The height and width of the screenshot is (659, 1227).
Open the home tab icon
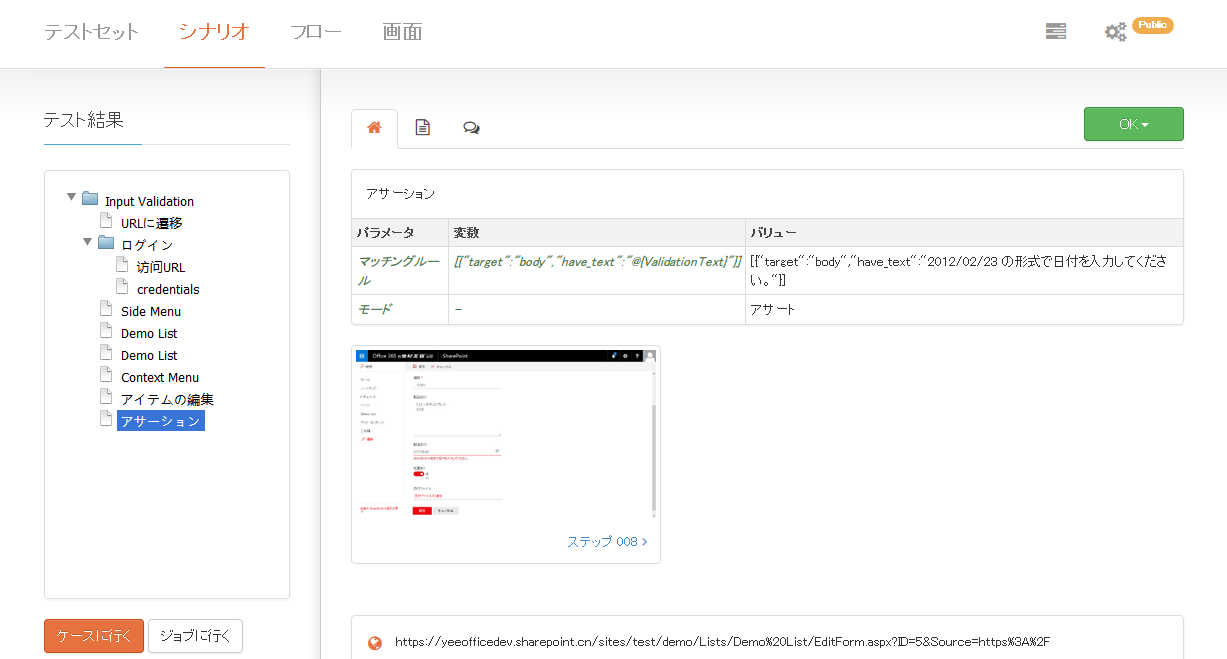tap(374, 128)
